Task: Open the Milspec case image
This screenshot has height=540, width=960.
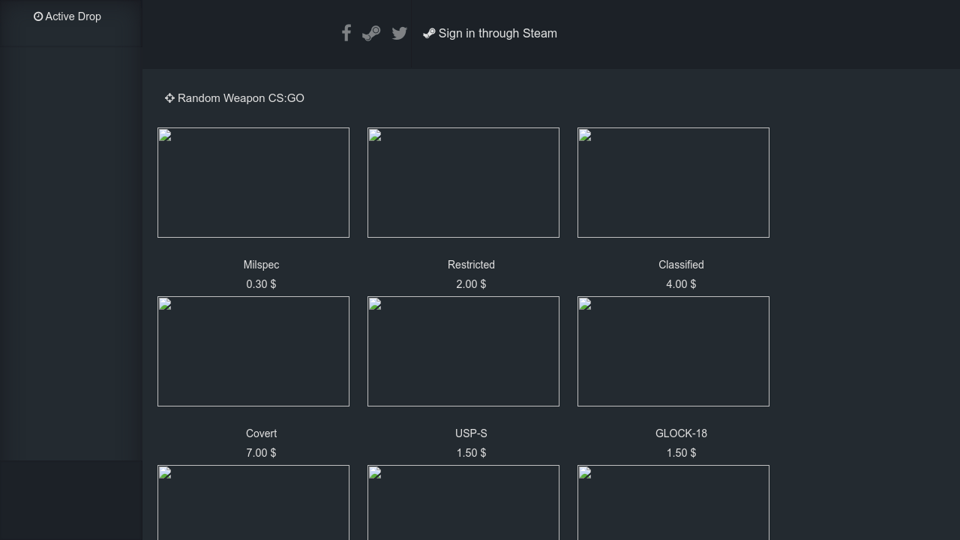Action: click(253, 182)
